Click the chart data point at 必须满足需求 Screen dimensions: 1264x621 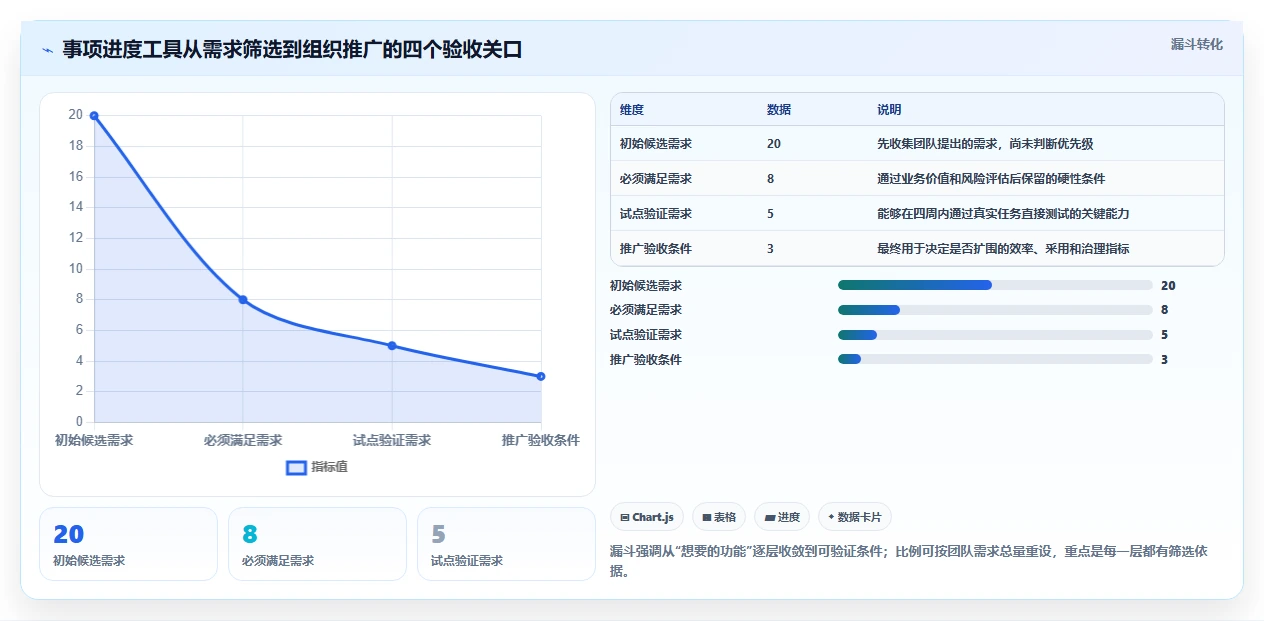243,300
